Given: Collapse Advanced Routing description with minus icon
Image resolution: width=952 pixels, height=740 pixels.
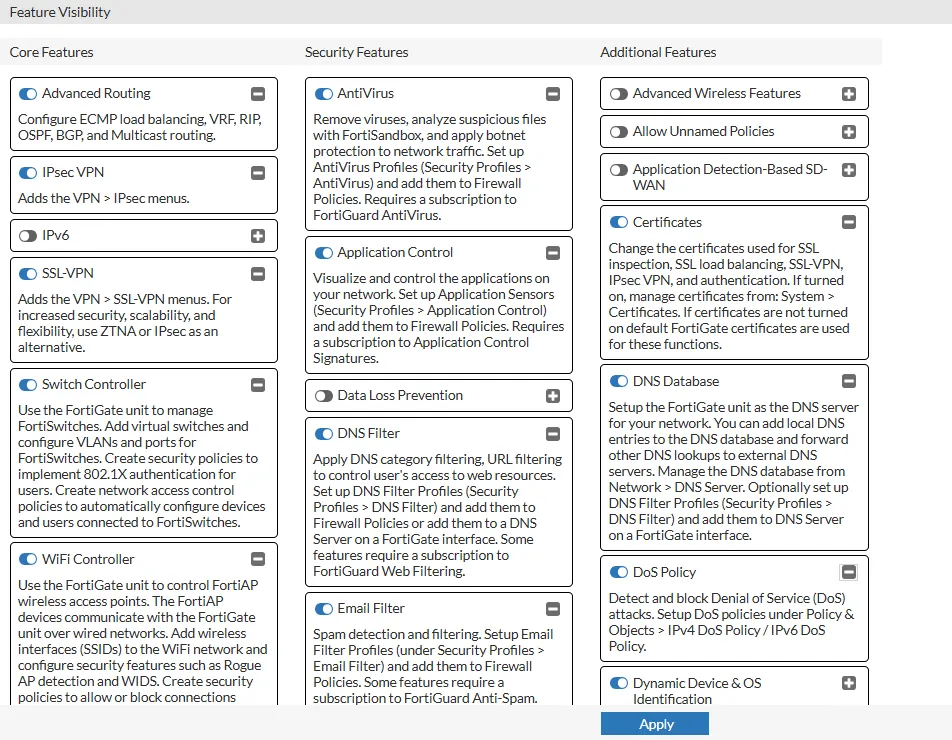Looking at the screenshot, I should point(258,94).
